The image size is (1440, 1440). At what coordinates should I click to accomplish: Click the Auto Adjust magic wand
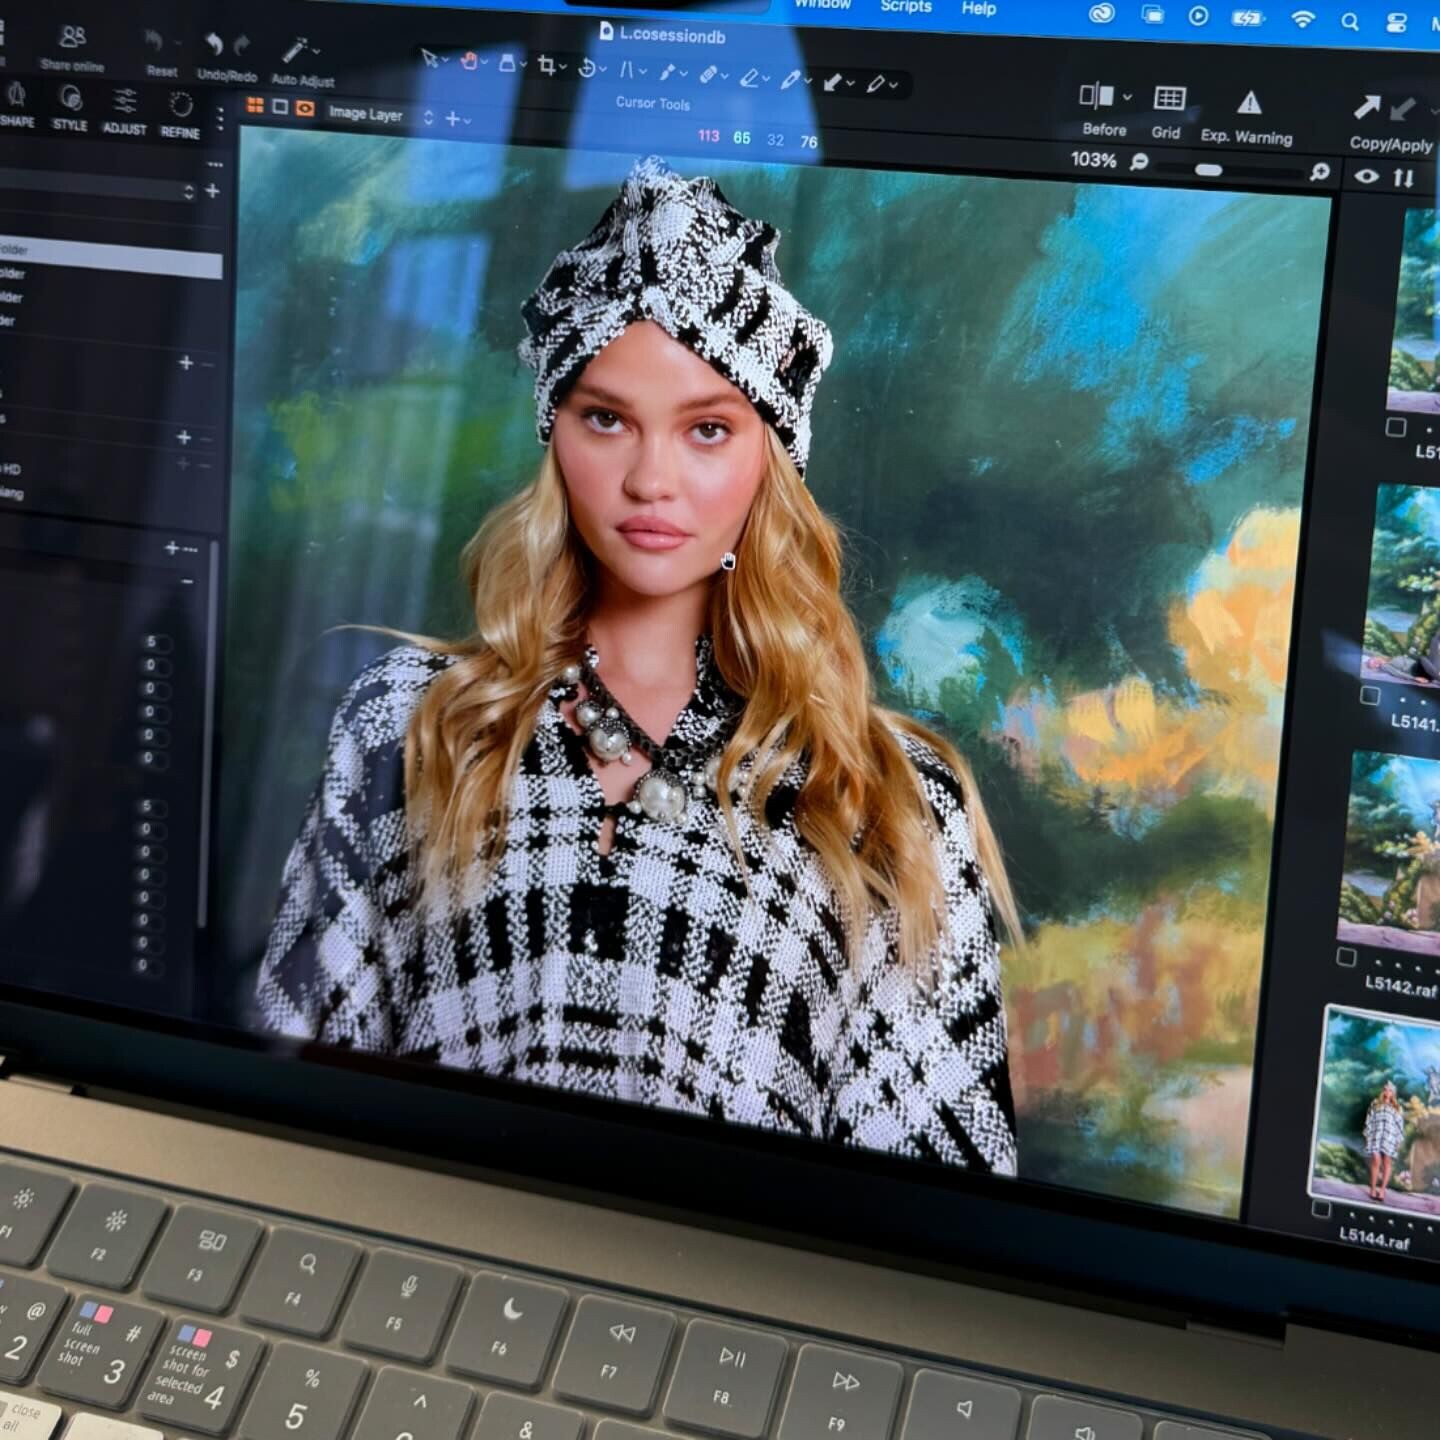pyautogui.click(x=294, y=49)
